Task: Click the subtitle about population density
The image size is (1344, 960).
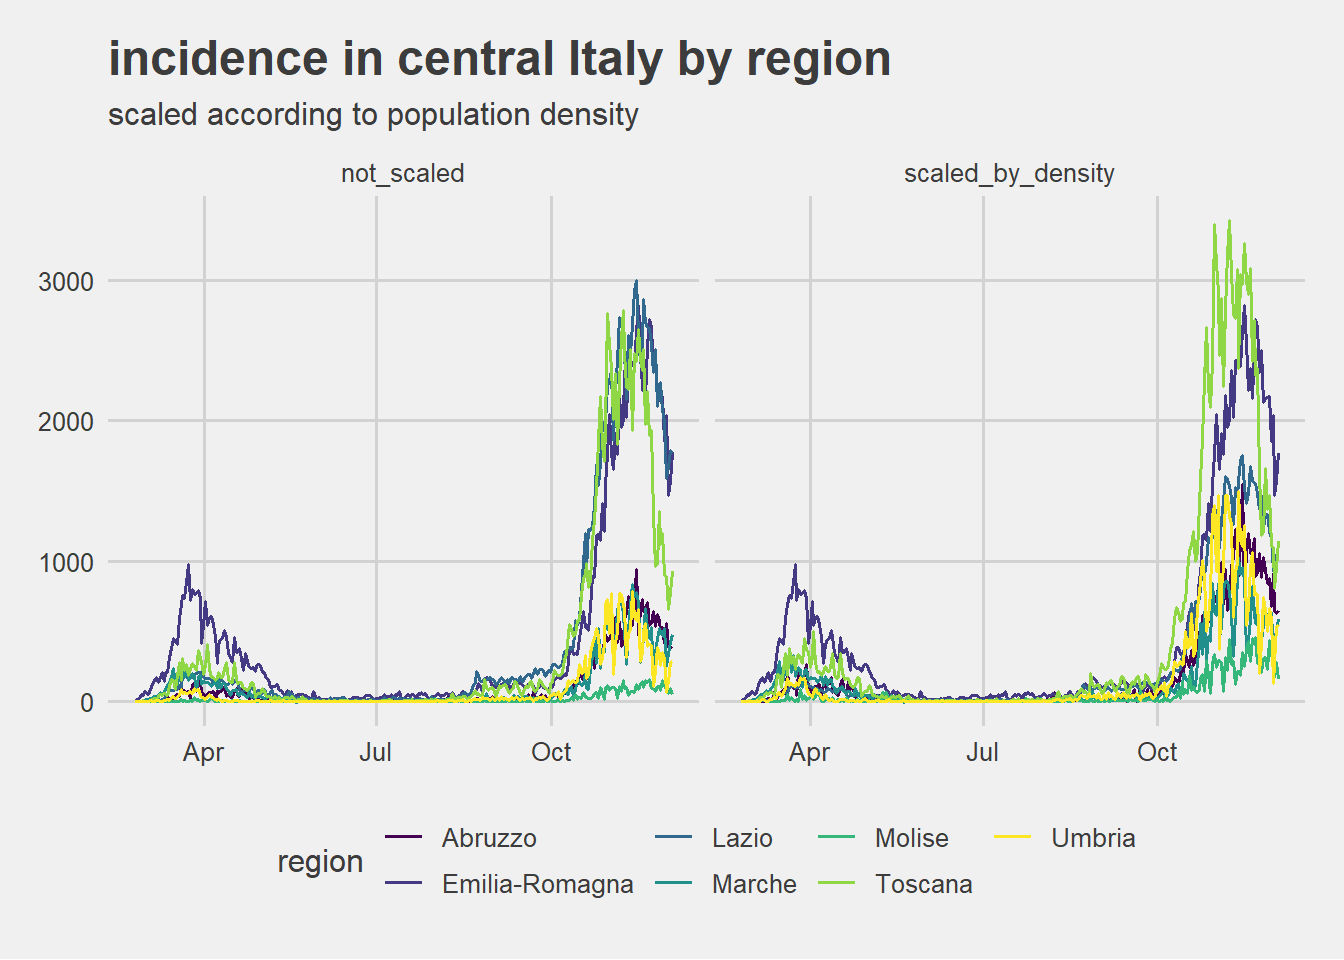Action: click(373, 115)
